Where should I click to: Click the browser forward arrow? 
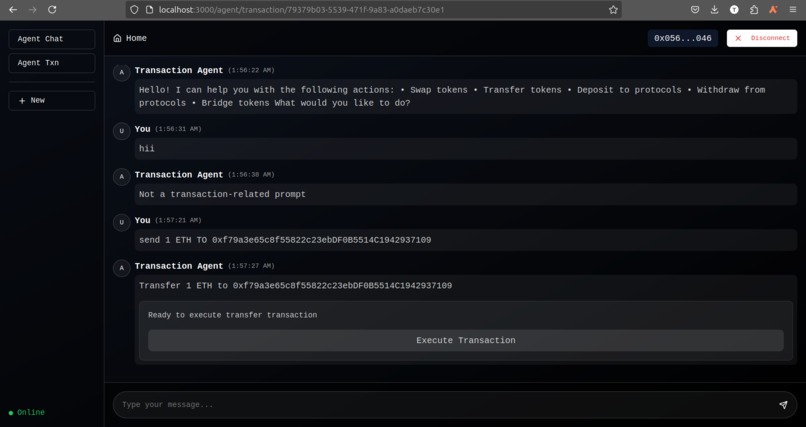32,10
